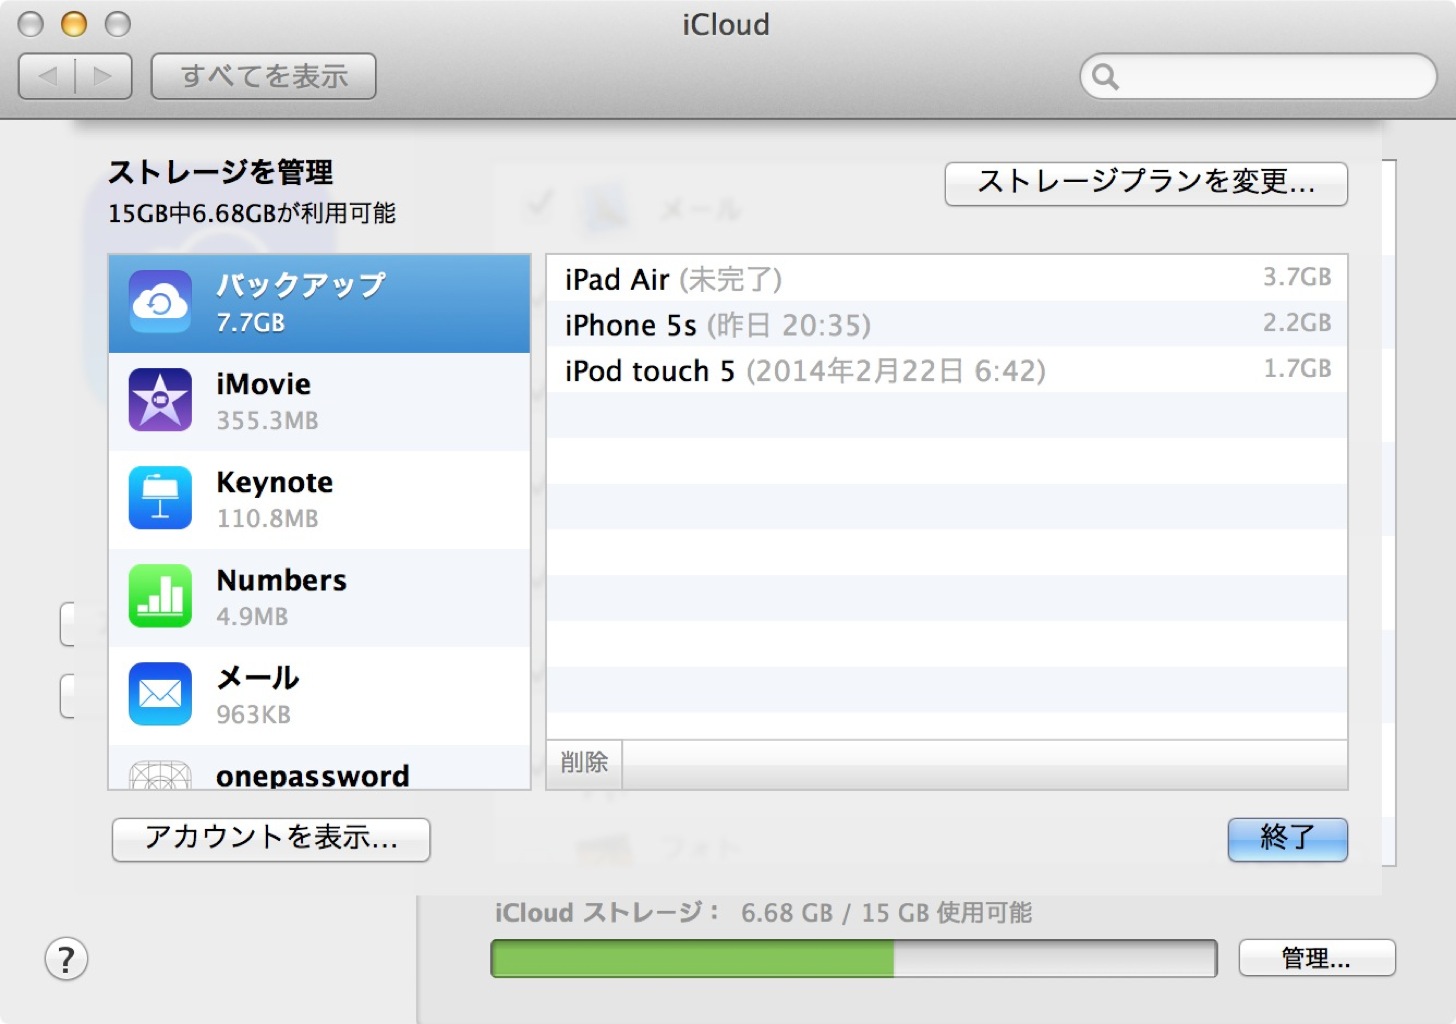Click the Keynote podium icon
This screenshot has height=1024, width=1456.
[x=160, y=498]
